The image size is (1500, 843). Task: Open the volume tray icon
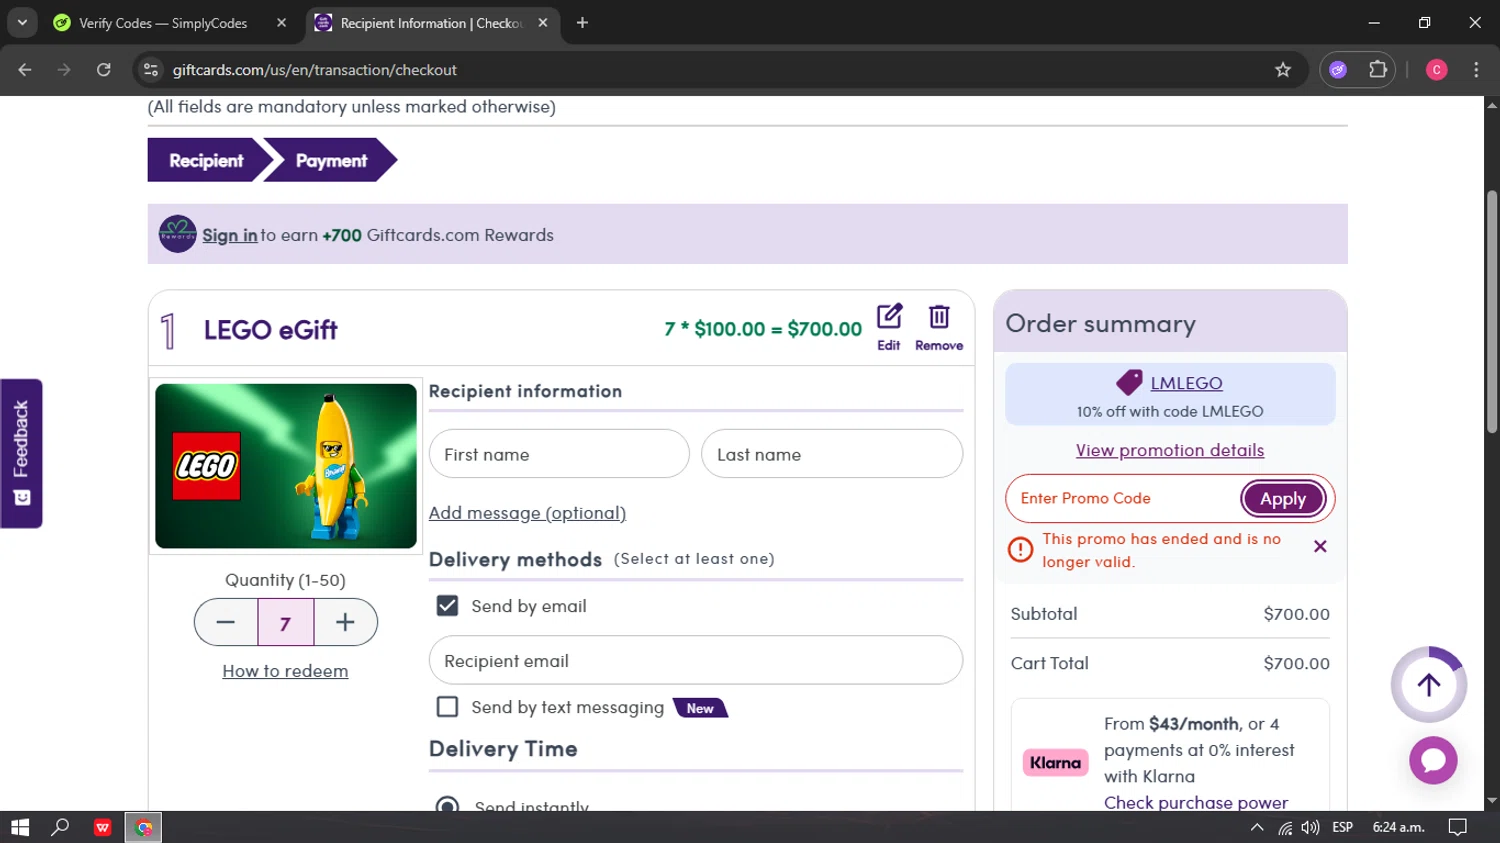click(x=1310, y=827)
